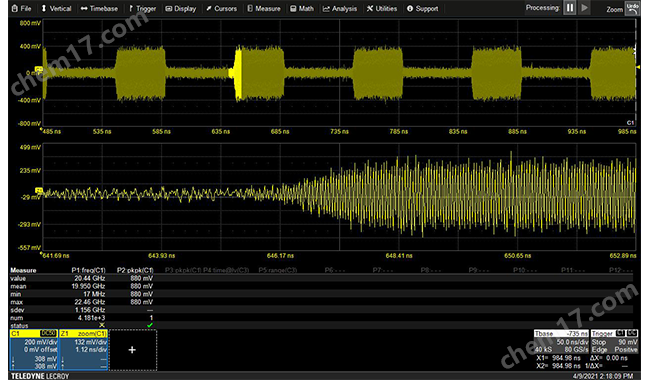Open the Utilities menu
This screenshot has height=380, width=650.
[381, 8]
